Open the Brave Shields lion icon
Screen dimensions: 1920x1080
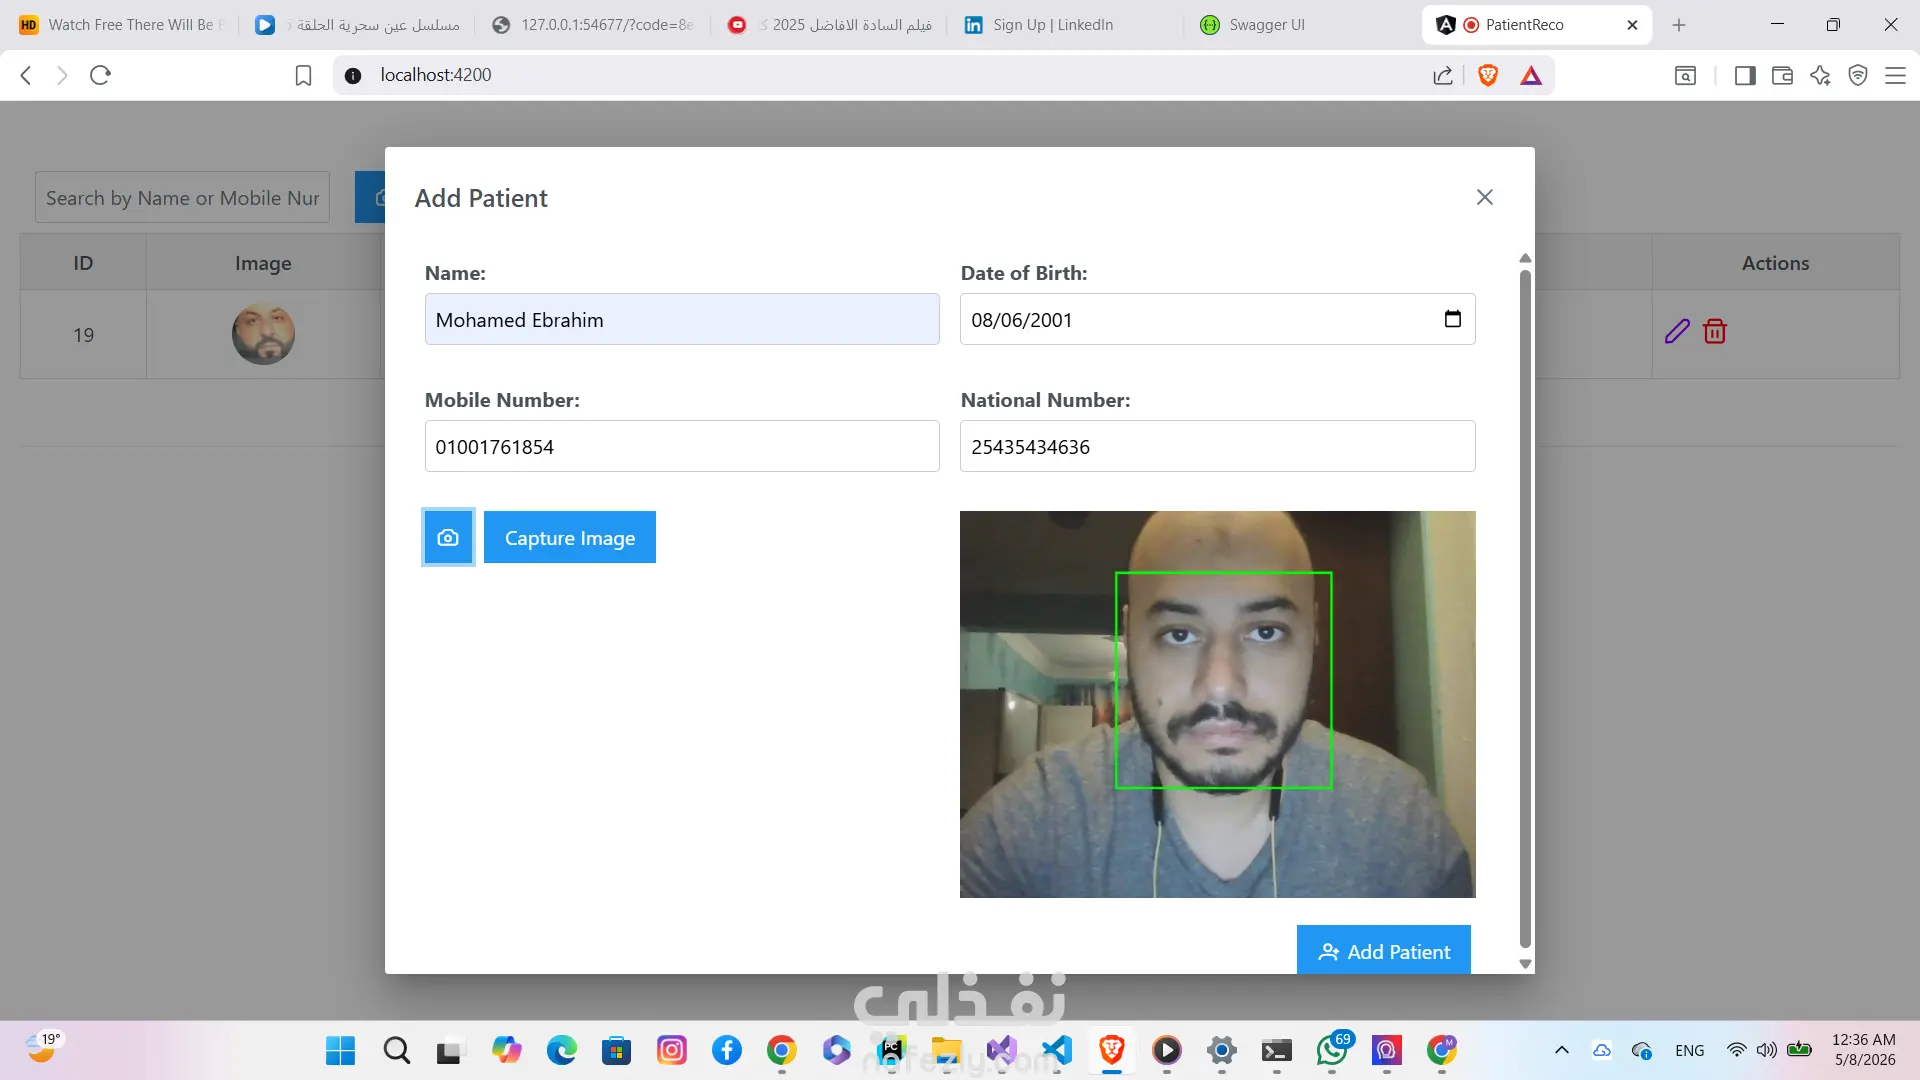[x=1488, y=75]
